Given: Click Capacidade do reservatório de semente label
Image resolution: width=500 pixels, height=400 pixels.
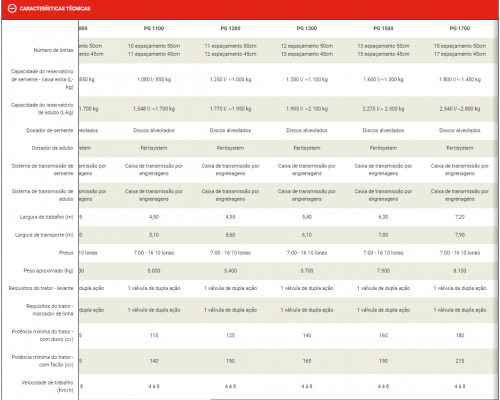Looking at the screenshot, I should pos(42,79).
